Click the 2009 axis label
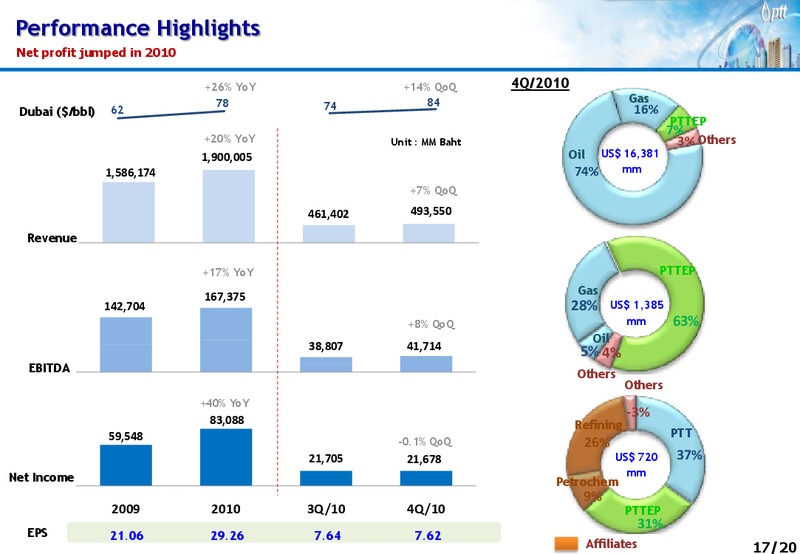800x554 pixels. coord(126,509)
